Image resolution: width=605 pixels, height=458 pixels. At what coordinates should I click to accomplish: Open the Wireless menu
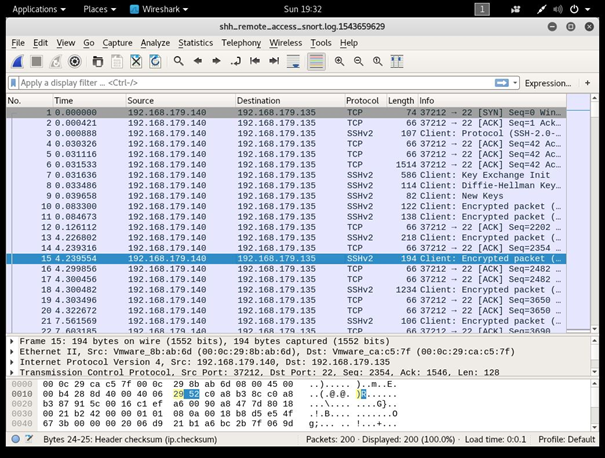286,43
